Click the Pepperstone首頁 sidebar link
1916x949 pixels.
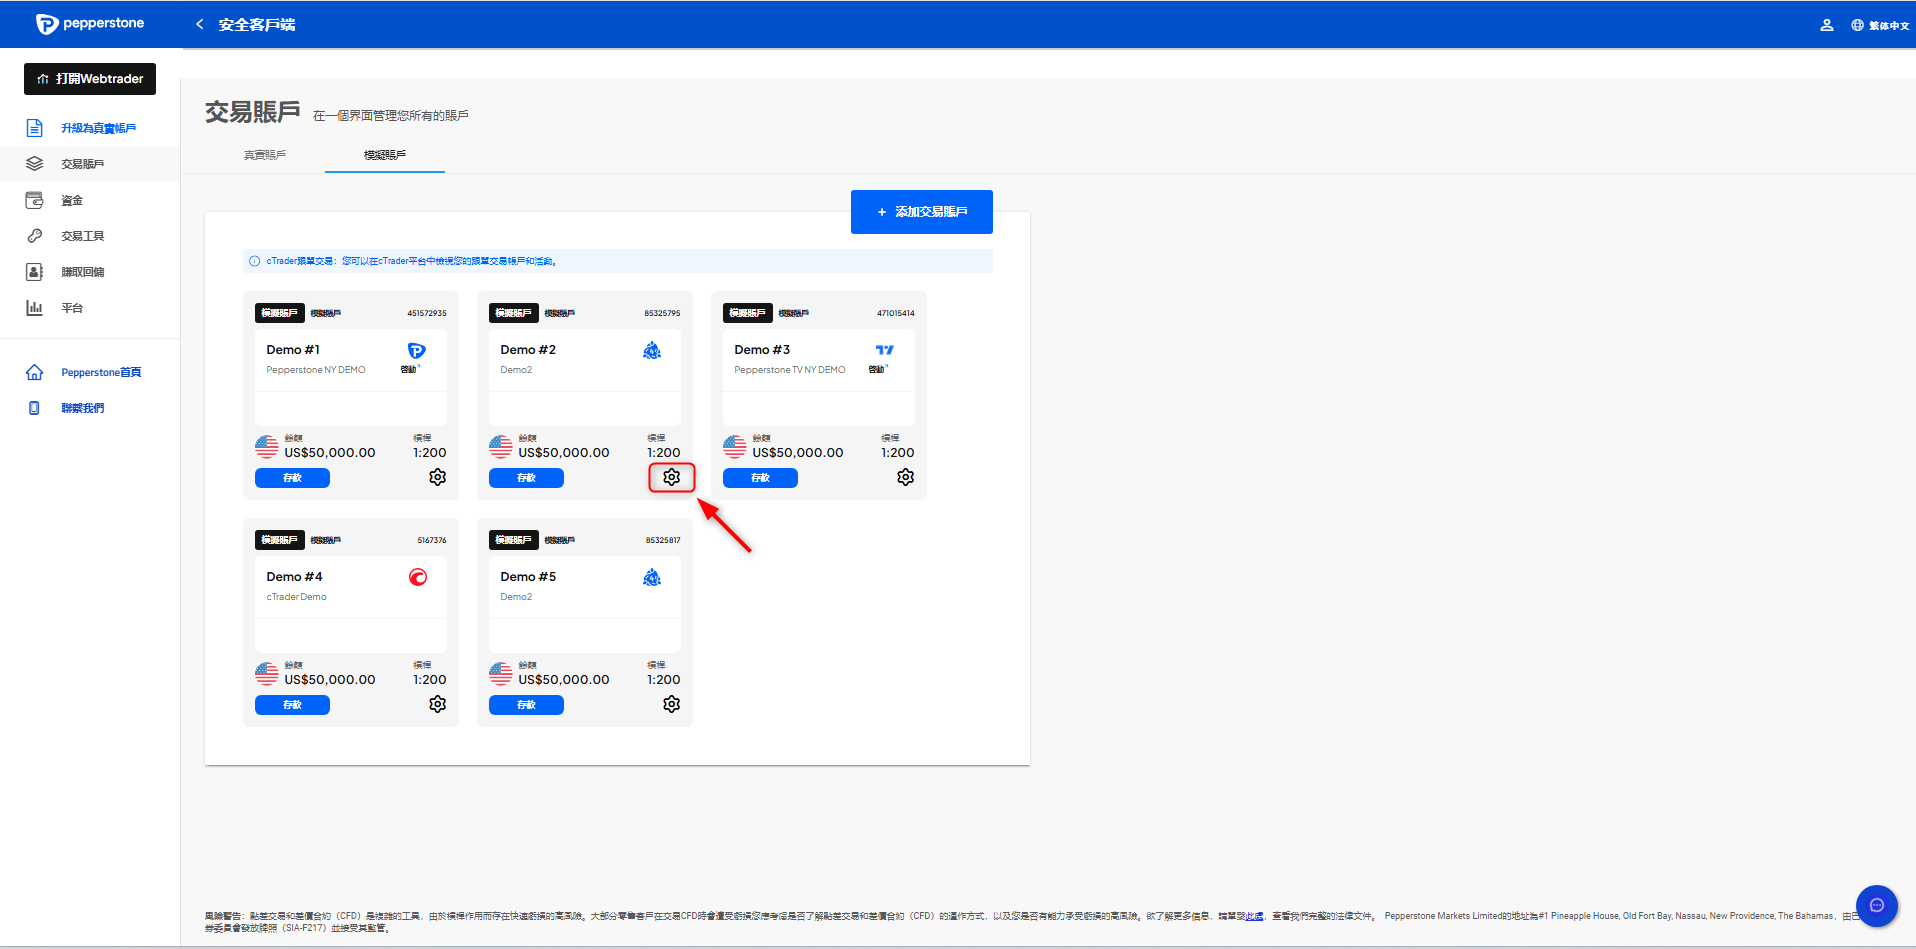point(100,373)
